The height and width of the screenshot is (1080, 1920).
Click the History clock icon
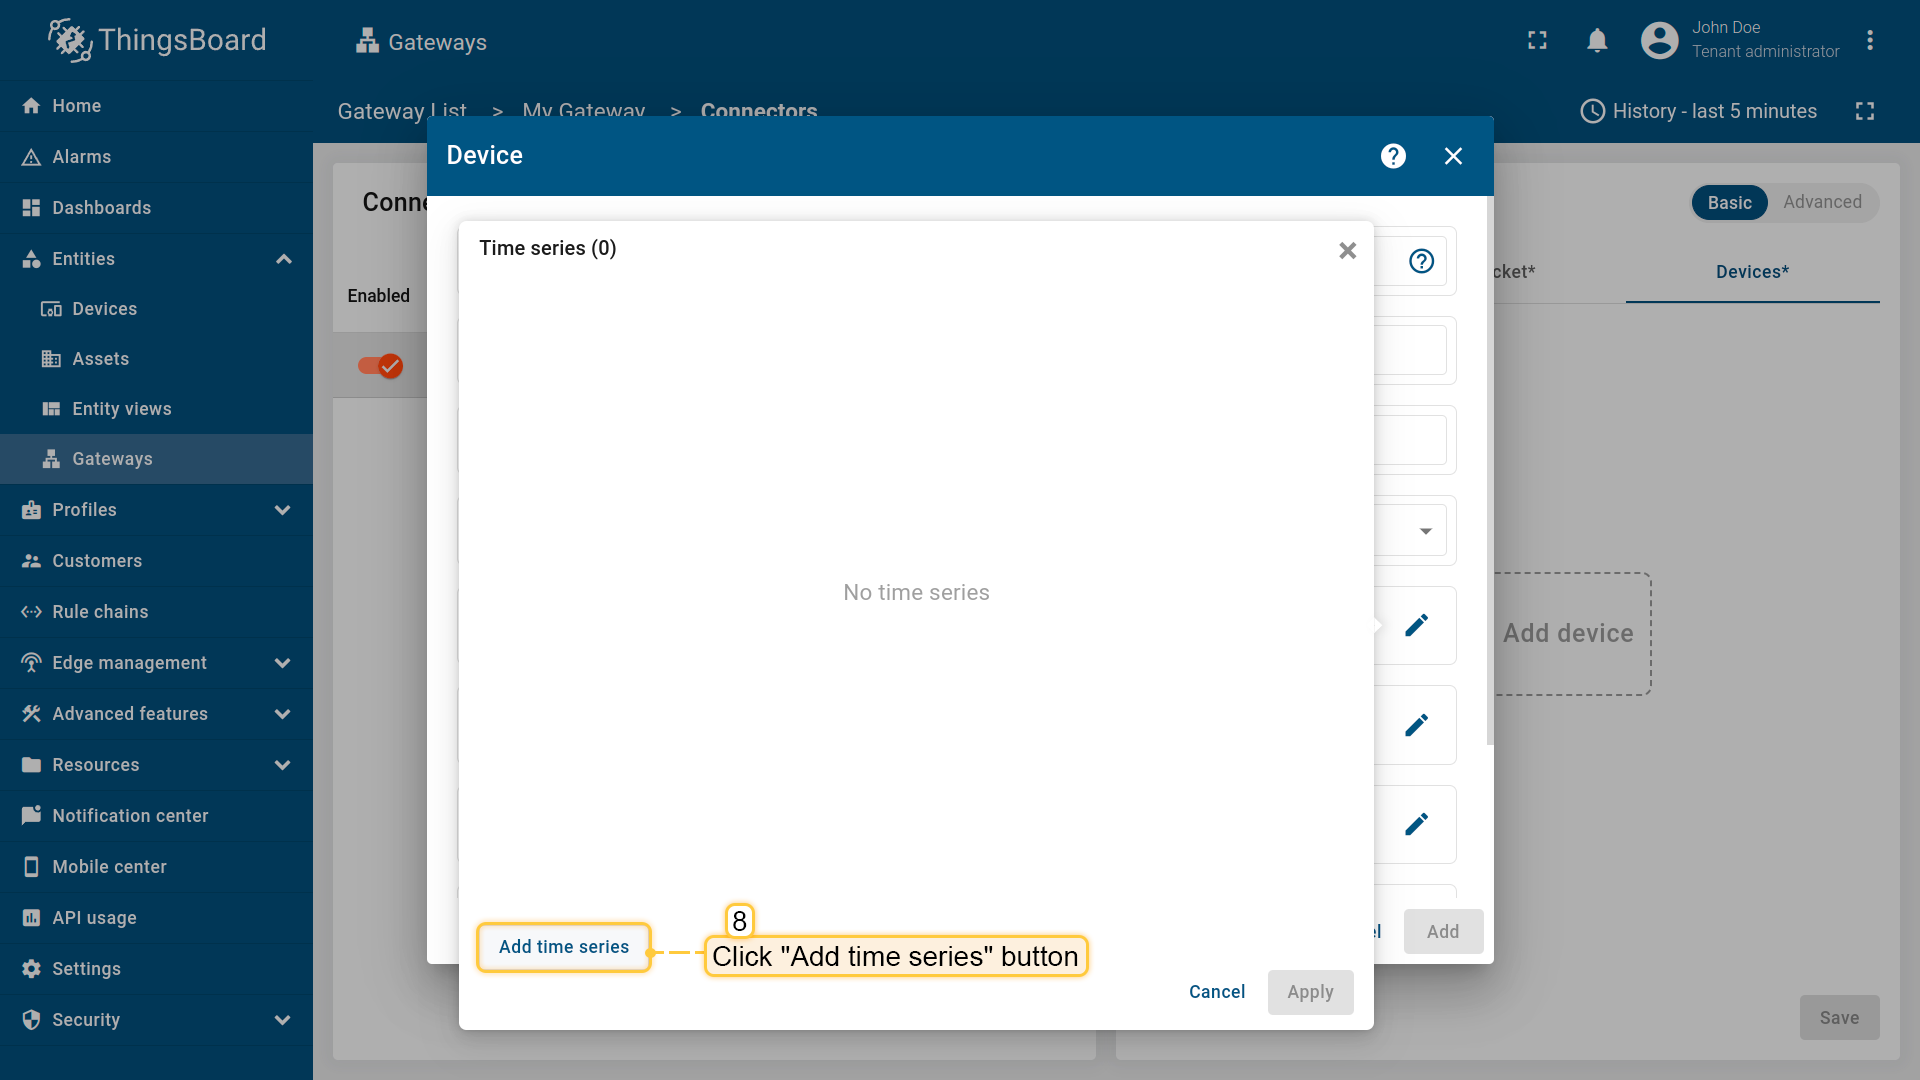tap(1592, 111)
